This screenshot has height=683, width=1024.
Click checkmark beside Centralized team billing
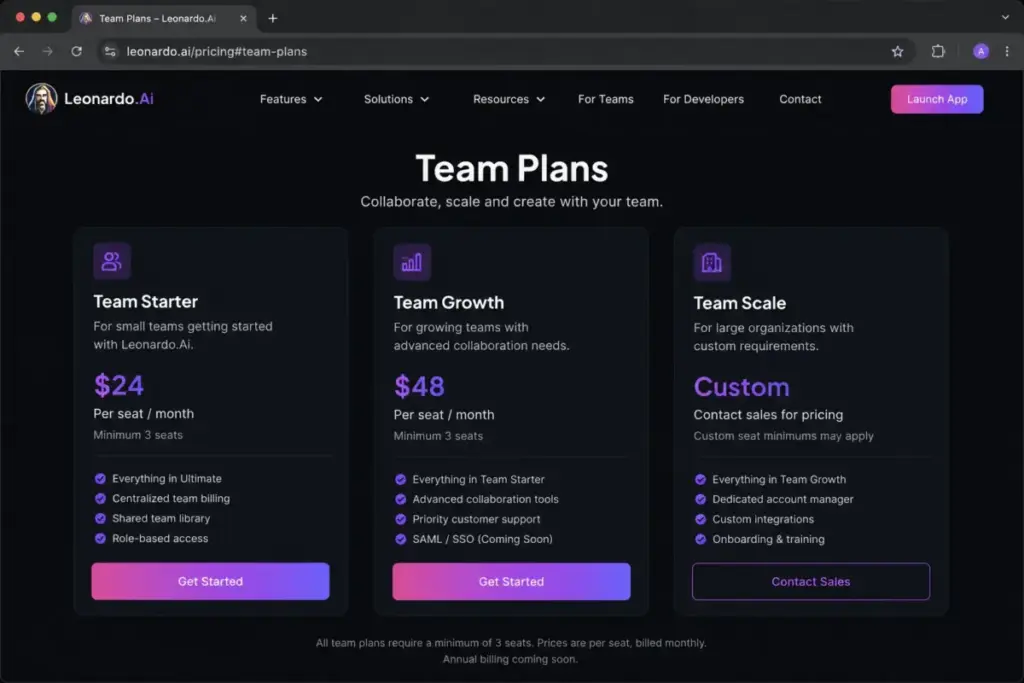point(100,498)
